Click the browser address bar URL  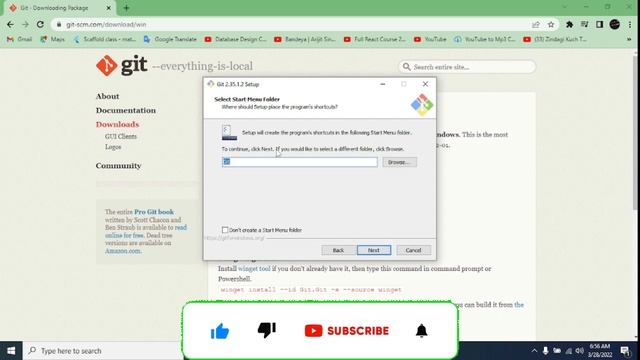(x=106, y=24)
